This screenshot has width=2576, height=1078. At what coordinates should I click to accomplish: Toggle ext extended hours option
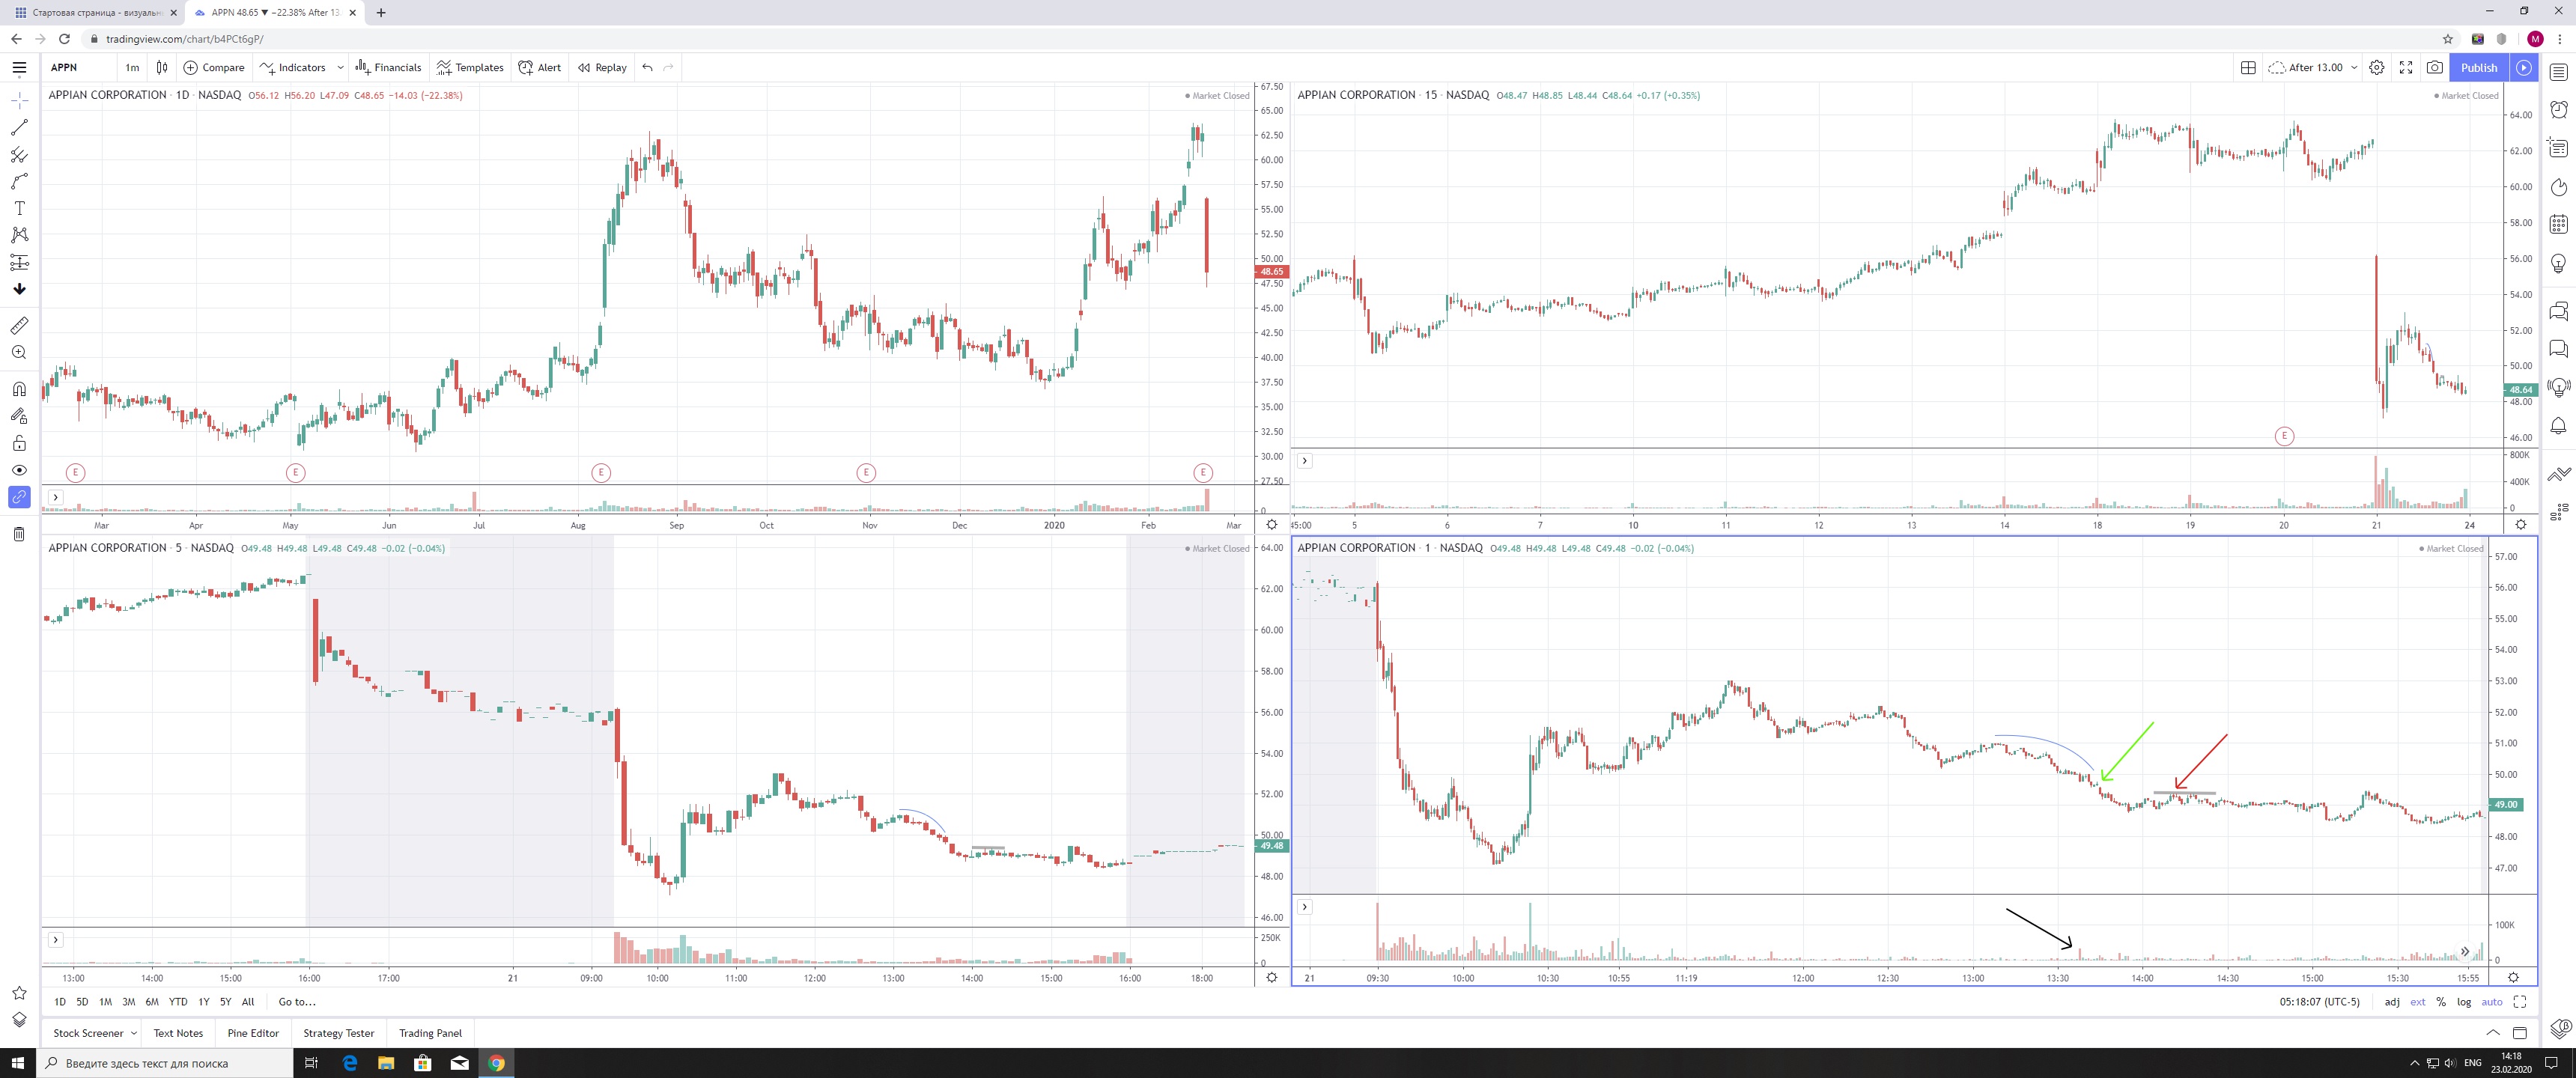pos(2417,1002)
